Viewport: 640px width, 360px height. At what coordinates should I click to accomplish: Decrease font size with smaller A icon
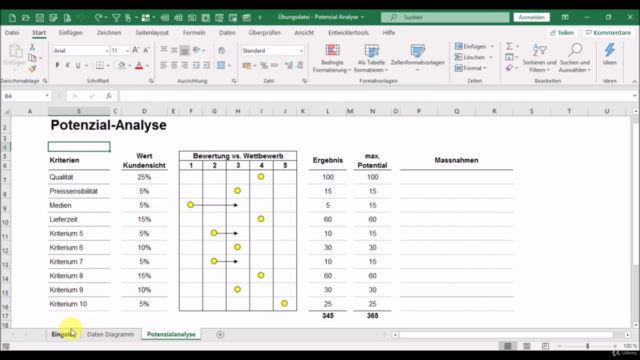146,50
